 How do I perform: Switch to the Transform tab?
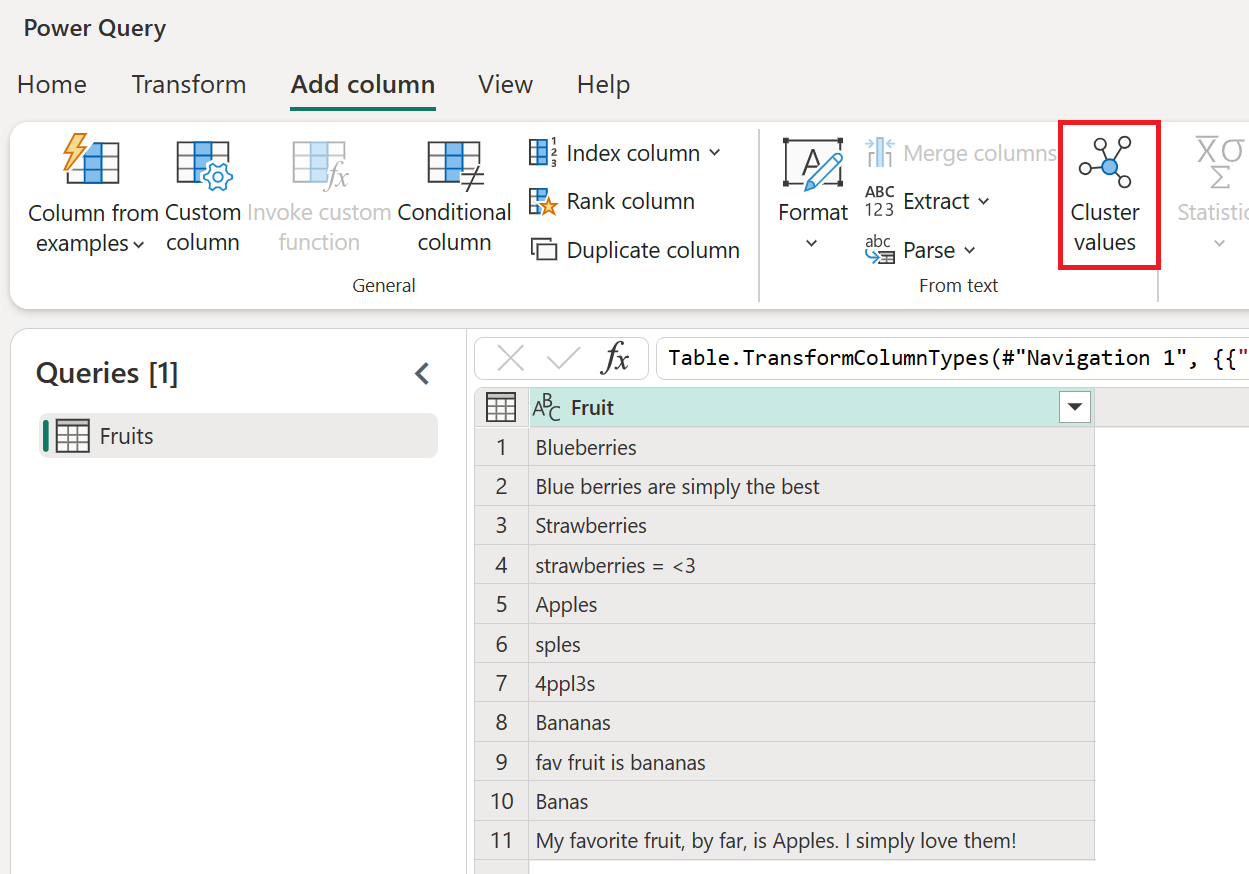[189, 85]
